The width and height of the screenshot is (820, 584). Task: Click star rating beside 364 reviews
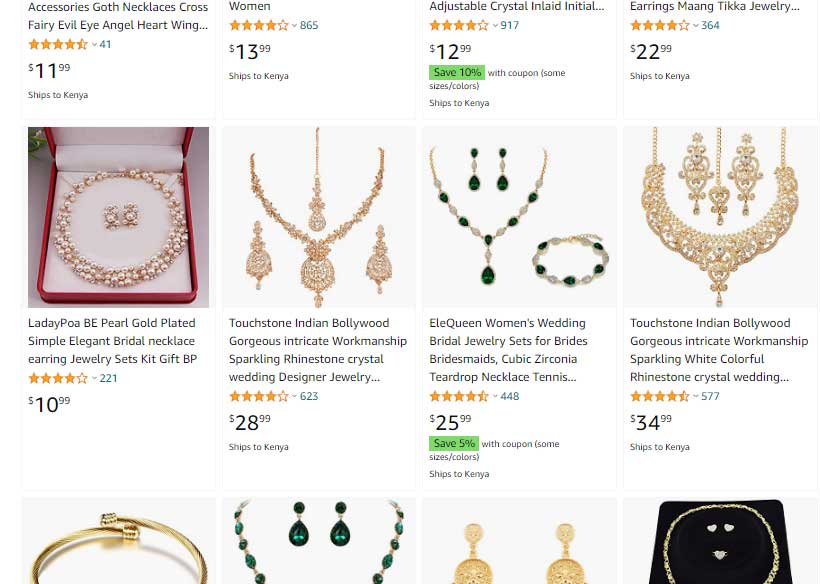click(660, 25)
